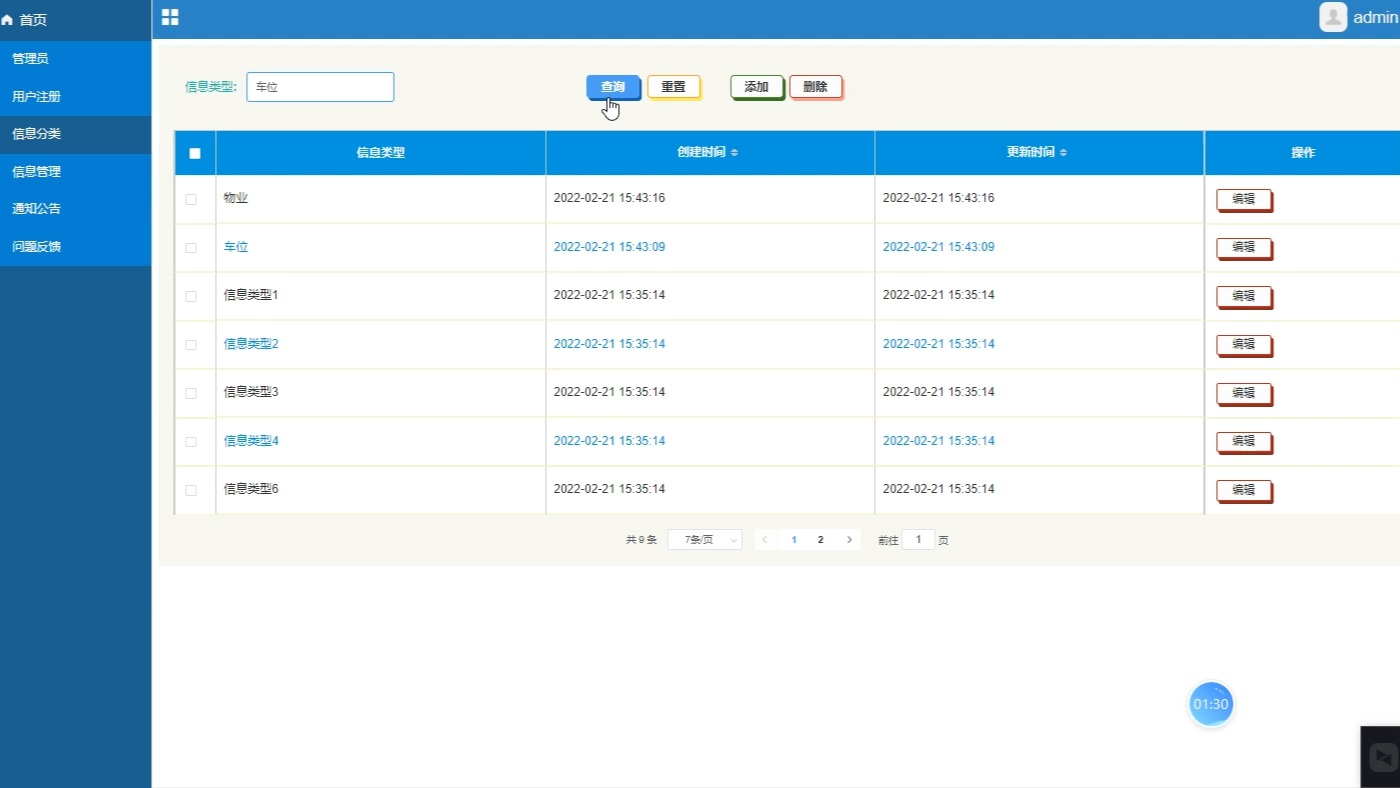Click the 重置 reset button
1400x788 pixels.
pos(674,87)
